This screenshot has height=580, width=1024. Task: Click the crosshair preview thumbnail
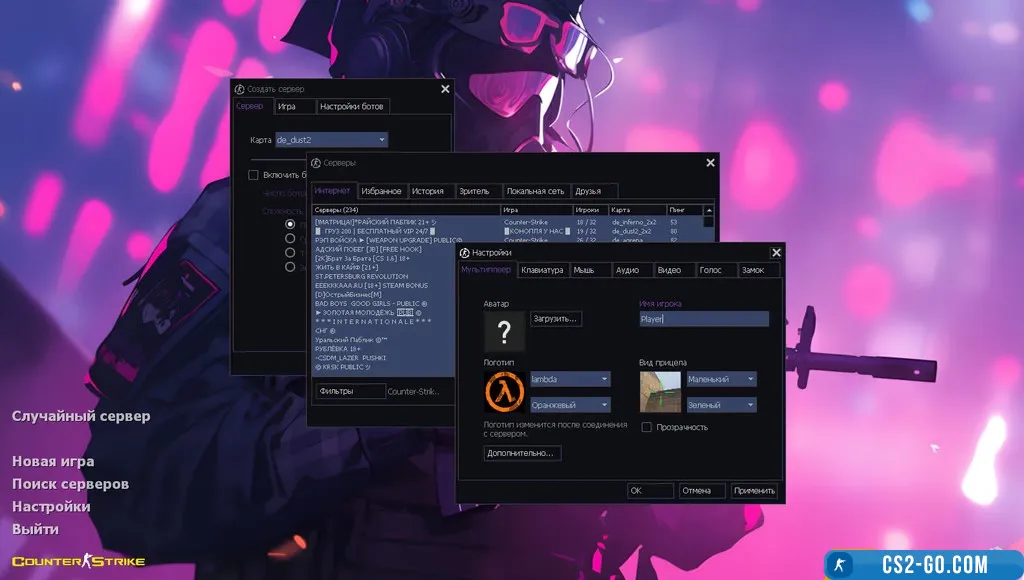(660, 392)
